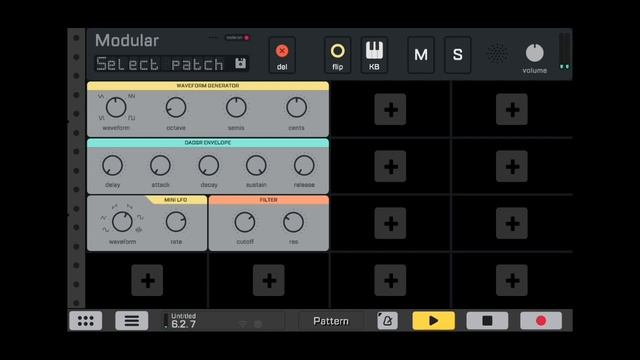
Task: Select the WAVEFORM GENERATOR module header
Action: tap(208, 86)
